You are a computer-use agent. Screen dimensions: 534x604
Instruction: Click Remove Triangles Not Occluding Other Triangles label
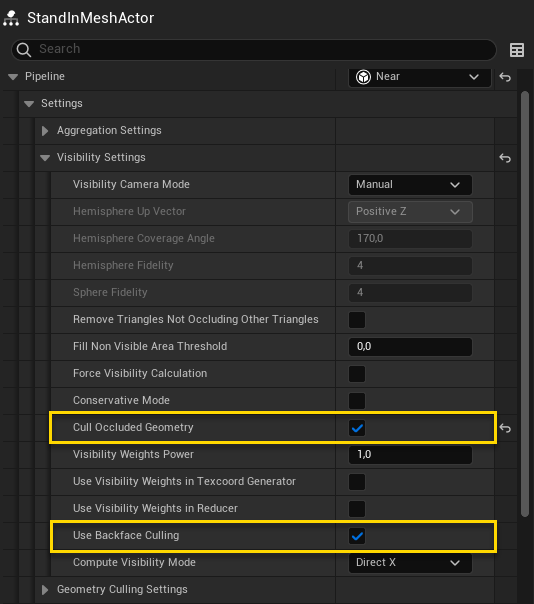(196, 319)
